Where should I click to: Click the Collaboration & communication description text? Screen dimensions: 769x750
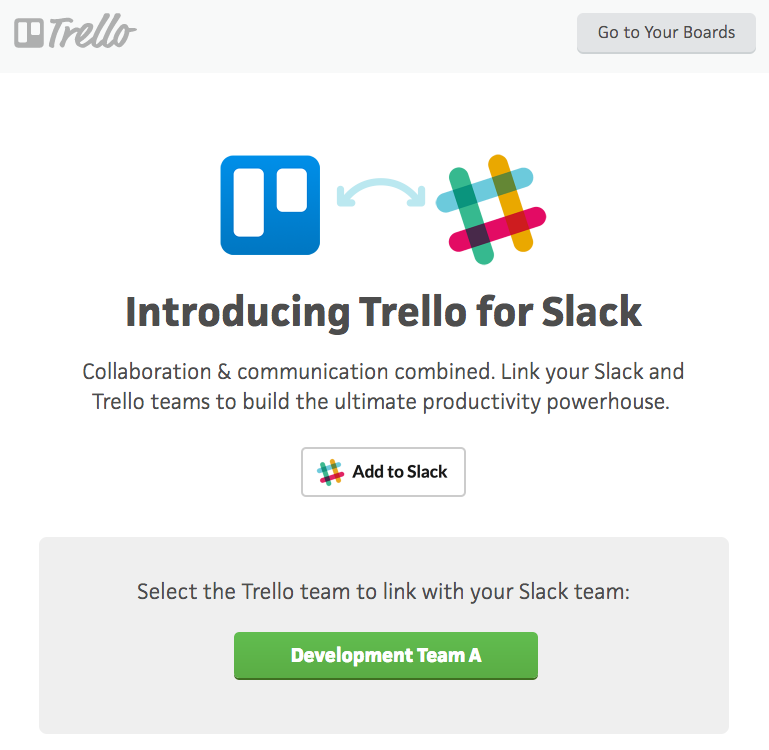click(x=383, y=387)
